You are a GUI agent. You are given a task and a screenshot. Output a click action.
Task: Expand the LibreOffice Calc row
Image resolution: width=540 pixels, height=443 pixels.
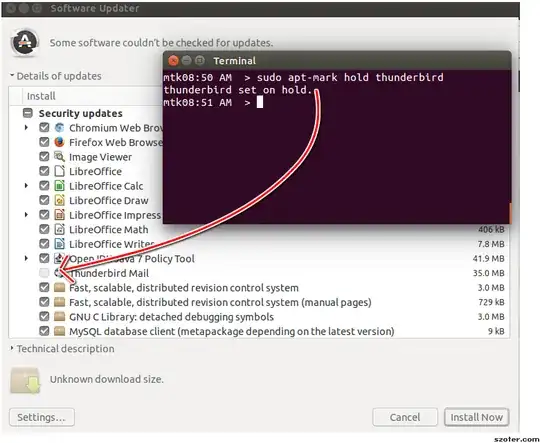pyautogui.click(x=26, y=186)
